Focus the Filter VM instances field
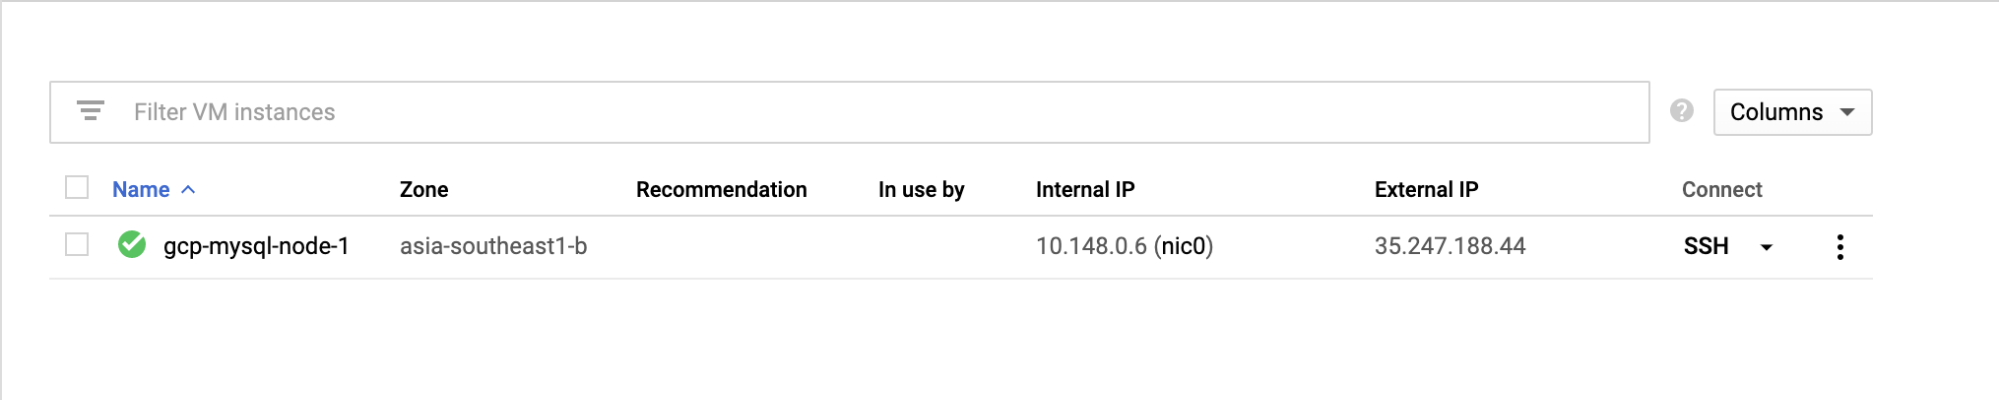The height and width of the screenshot is (400, 1999). point(849,112)
